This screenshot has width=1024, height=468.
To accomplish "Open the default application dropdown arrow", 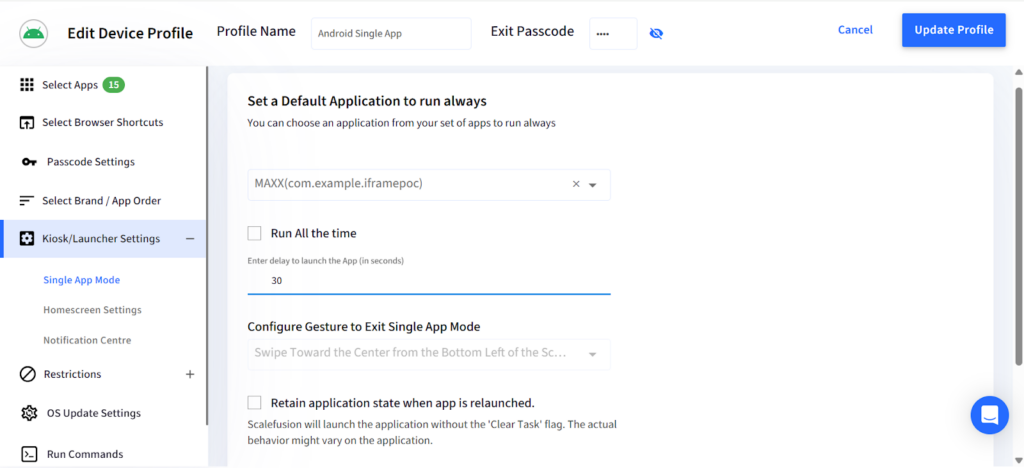I will [592, 185].
